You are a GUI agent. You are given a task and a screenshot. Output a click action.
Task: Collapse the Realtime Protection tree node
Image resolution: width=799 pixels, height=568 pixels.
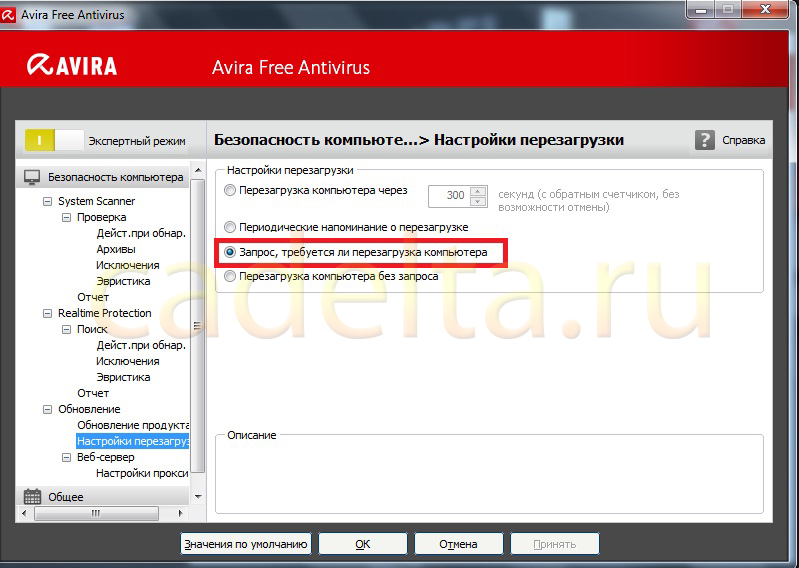(x=47, y=313)
